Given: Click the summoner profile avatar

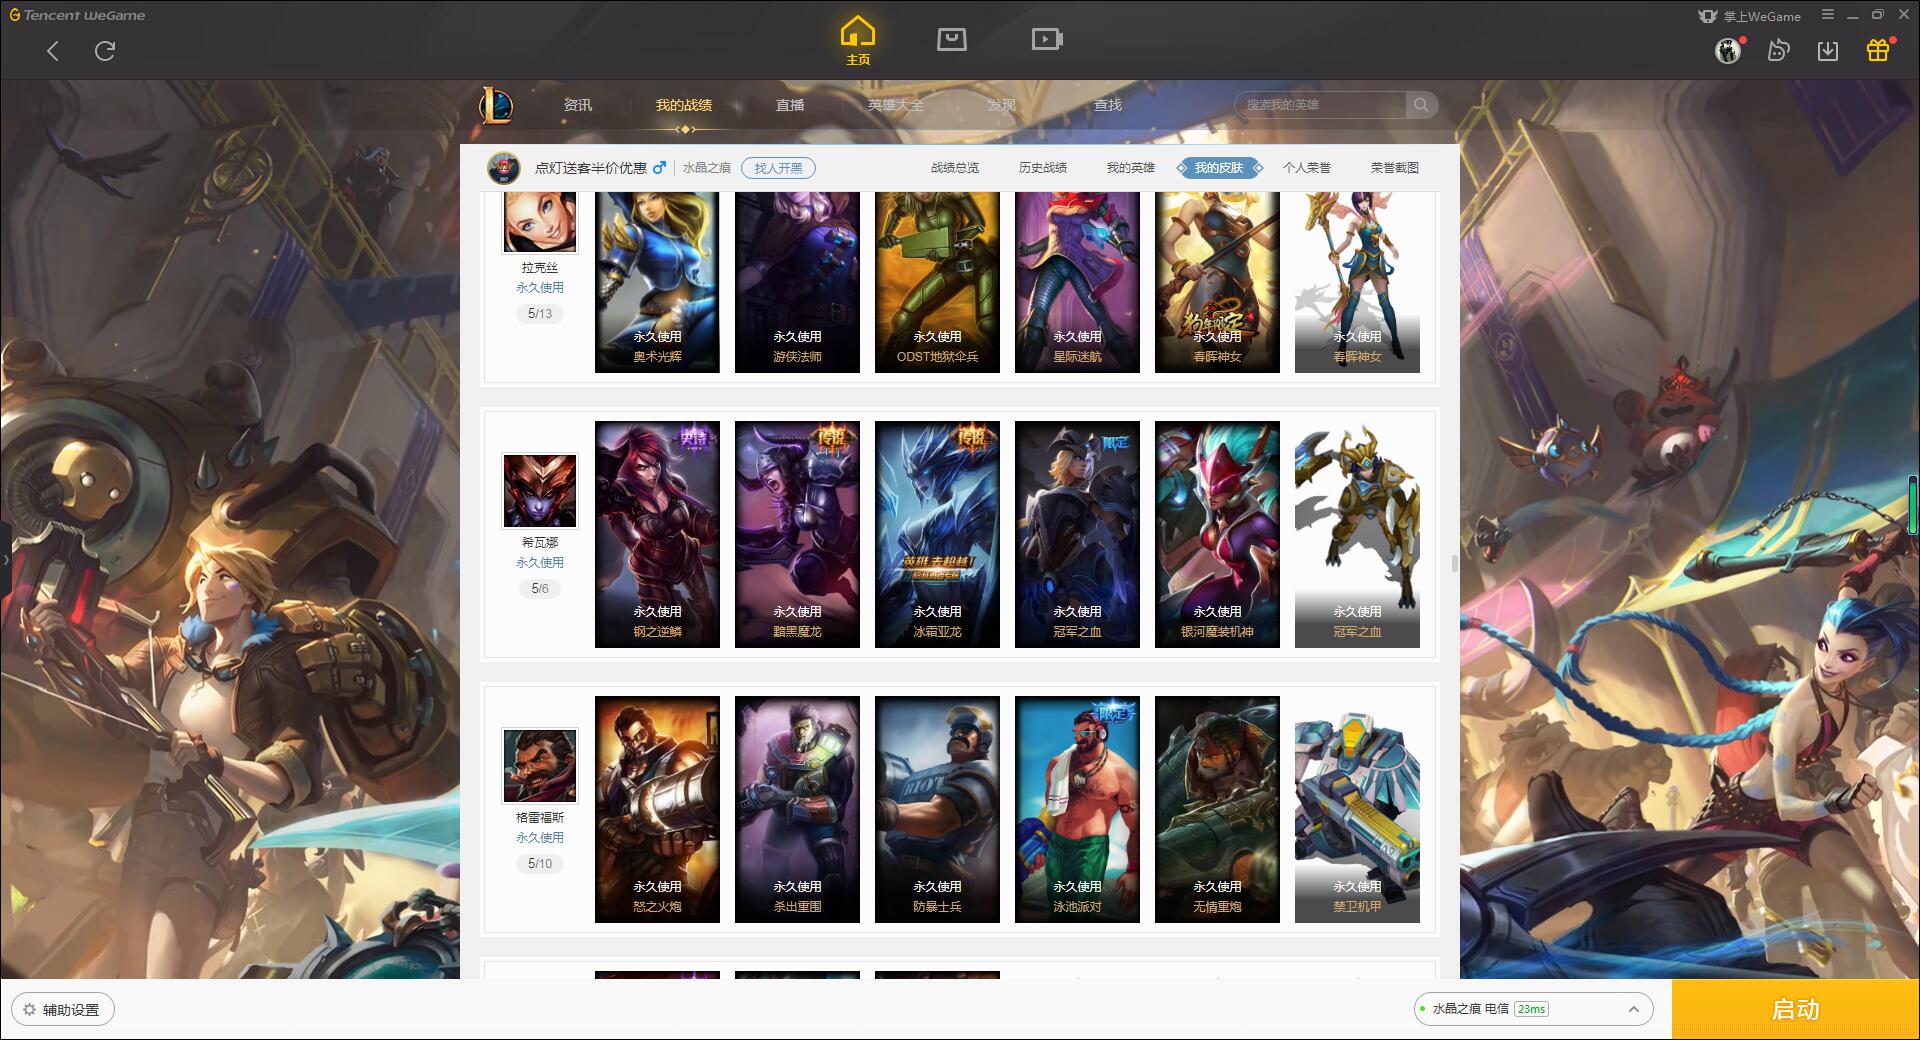Looking at the screenshot, I should [x=504, y=168].
